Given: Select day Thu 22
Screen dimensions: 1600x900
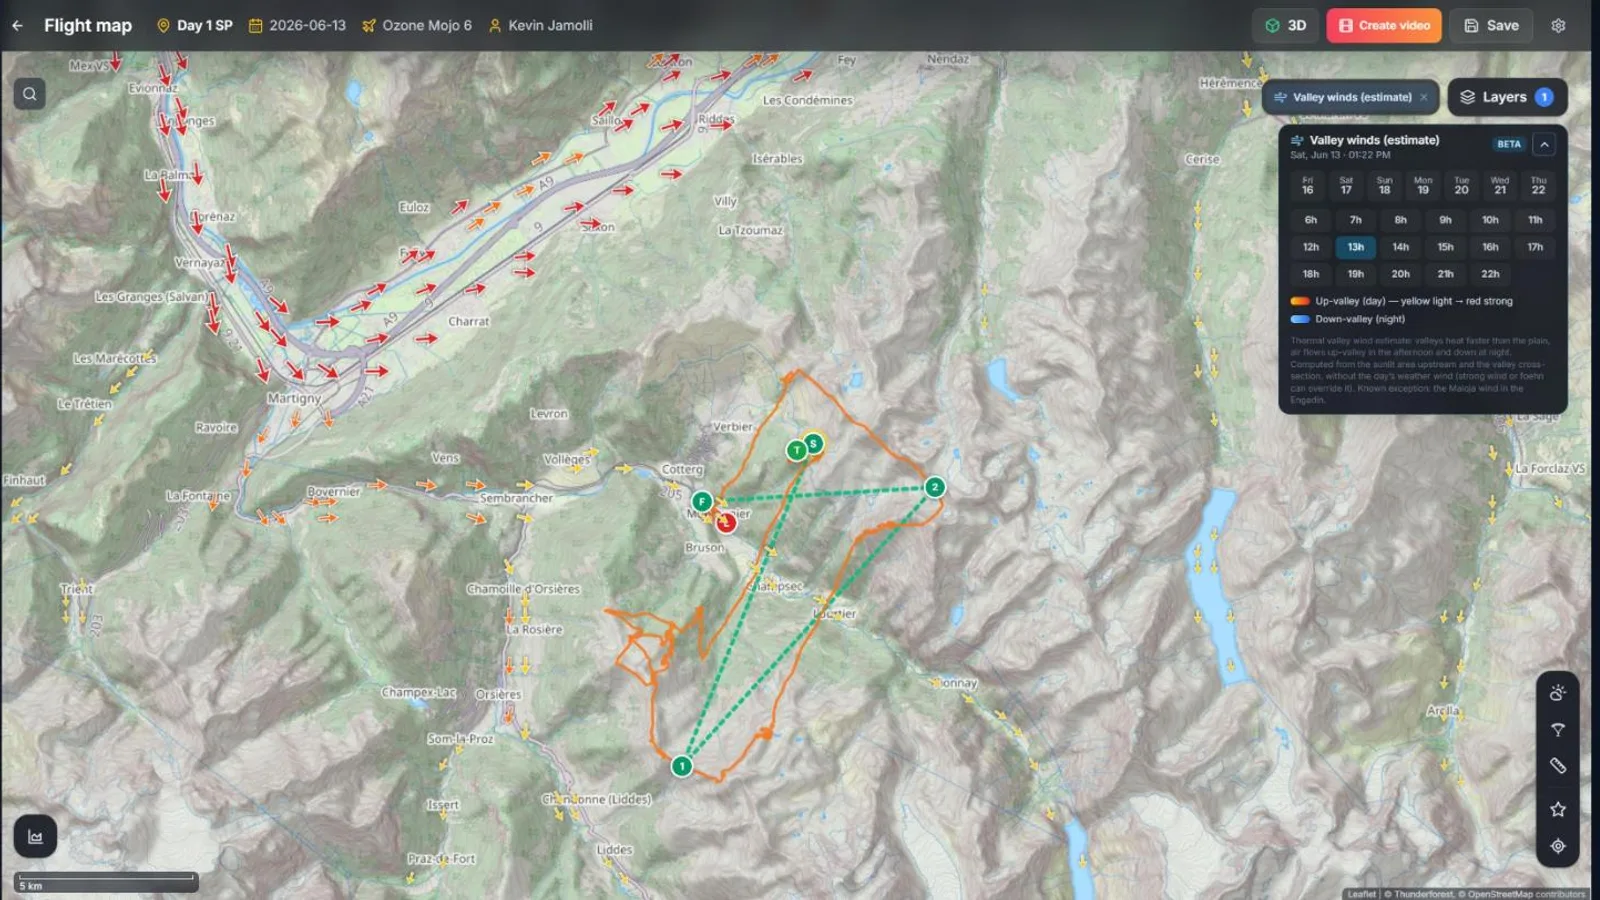Looking at the screenshot, I should [1538, 186].
